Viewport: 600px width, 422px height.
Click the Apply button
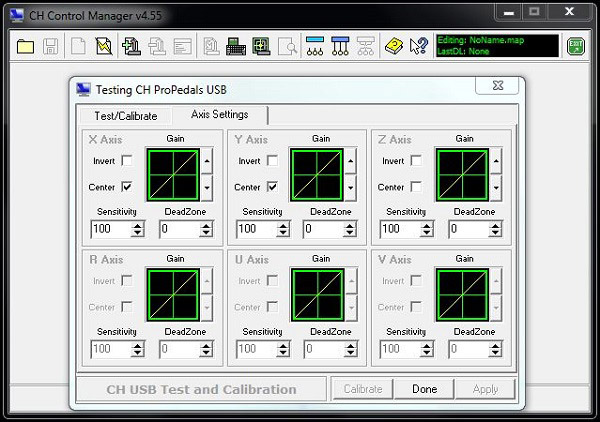(485, 389)
